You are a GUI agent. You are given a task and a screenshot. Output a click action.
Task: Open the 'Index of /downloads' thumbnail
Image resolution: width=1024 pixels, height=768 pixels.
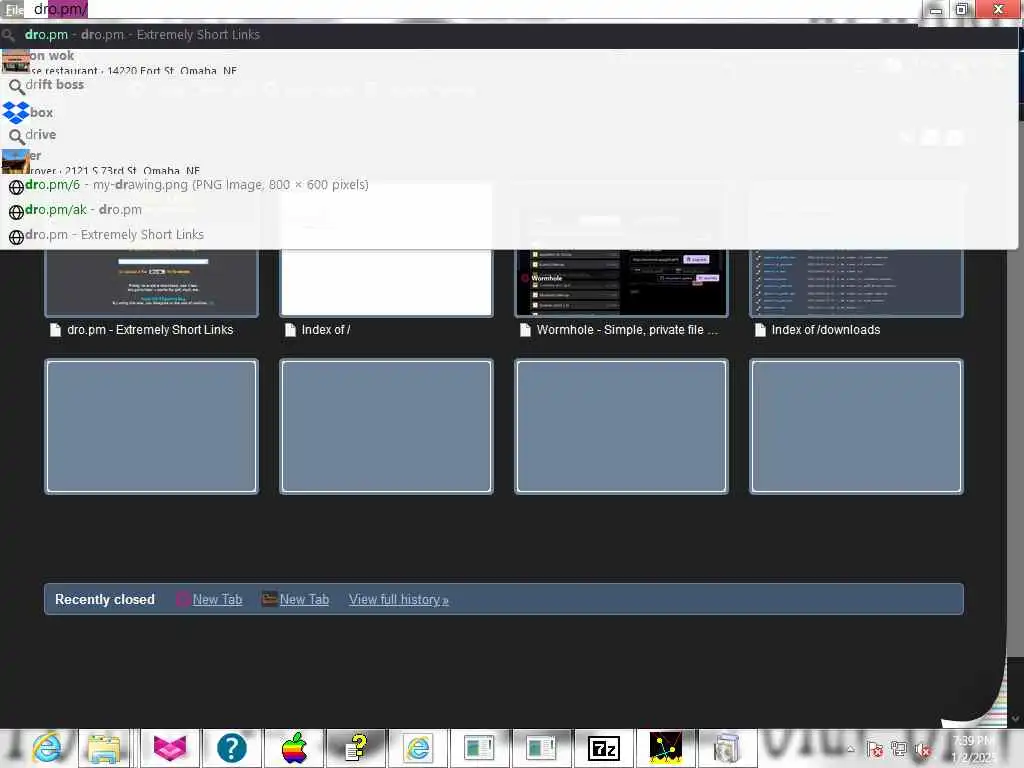[856, 281]
